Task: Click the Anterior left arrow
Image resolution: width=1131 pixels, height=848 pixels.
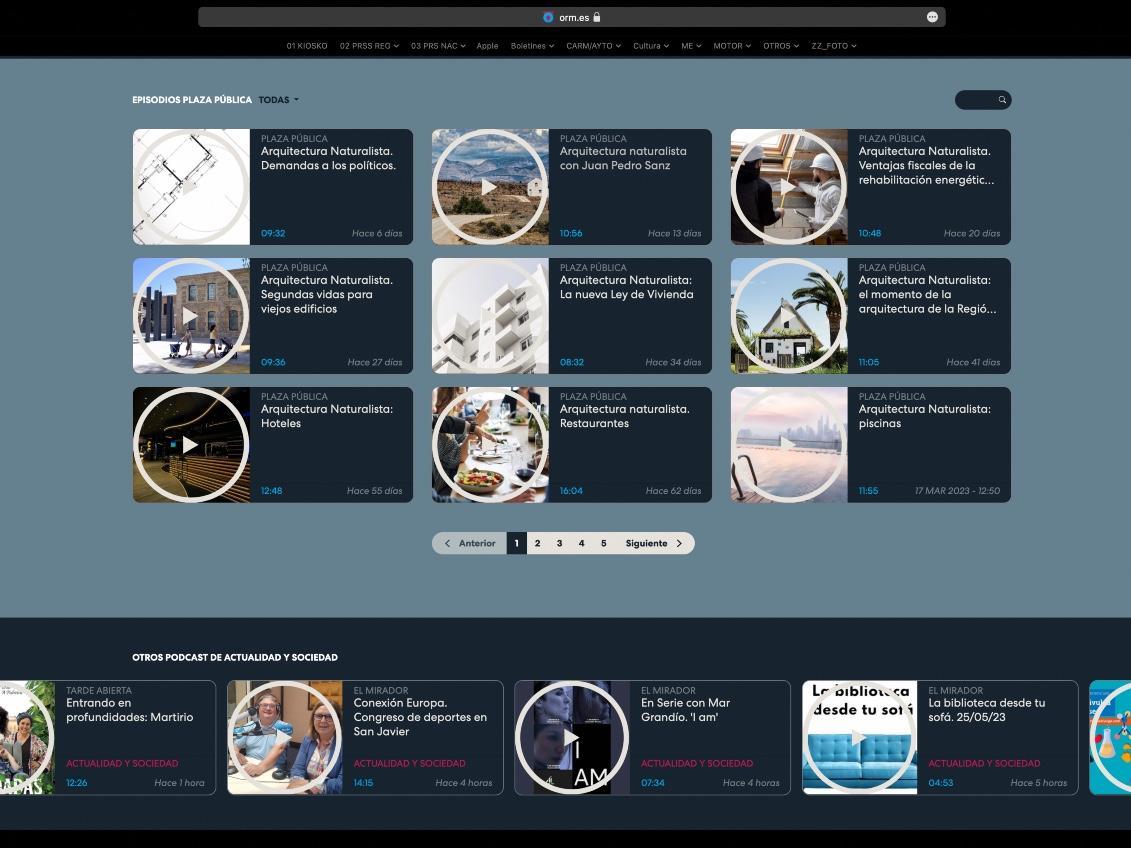Action: click(x=447, y=543)
